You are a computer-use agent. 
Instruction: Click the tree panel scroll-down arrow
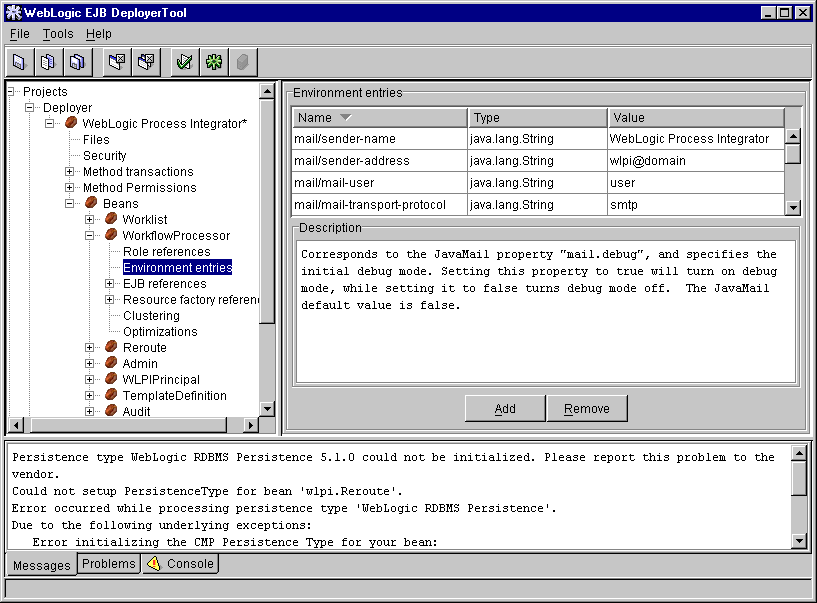(267, 409)
